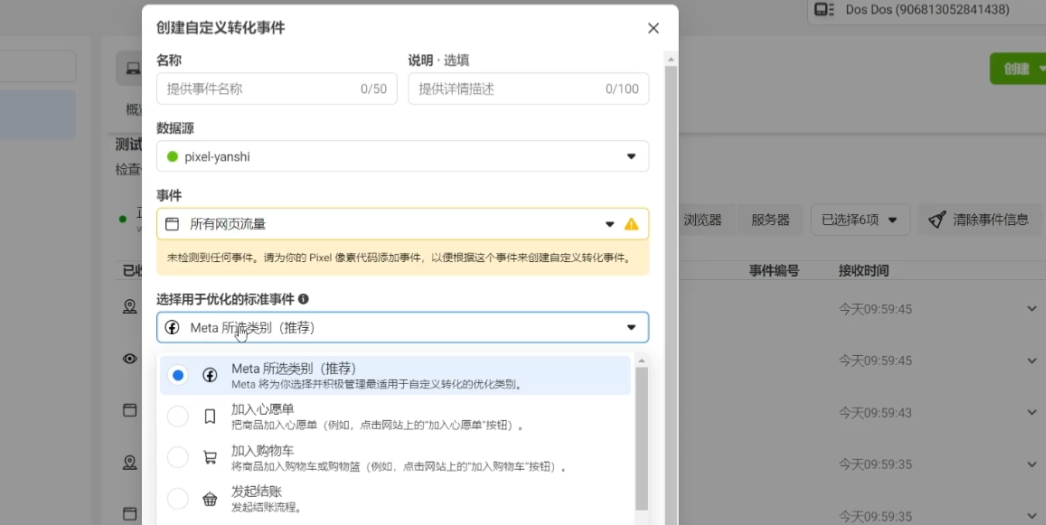Select the 加入购物车 radio option
The height and width of the screenshot is (525, 1046).
pos(177,458)
